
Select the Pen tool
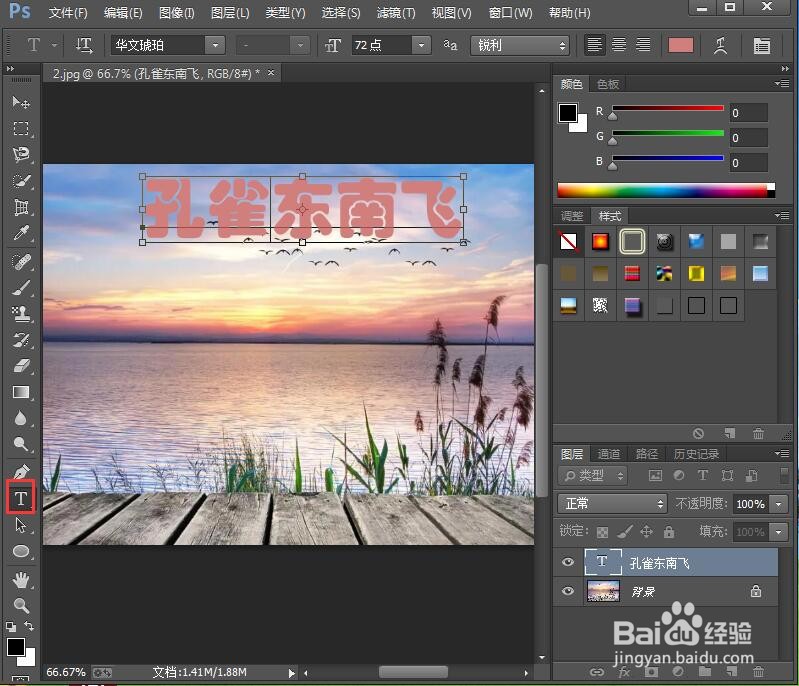click(20, 472)
